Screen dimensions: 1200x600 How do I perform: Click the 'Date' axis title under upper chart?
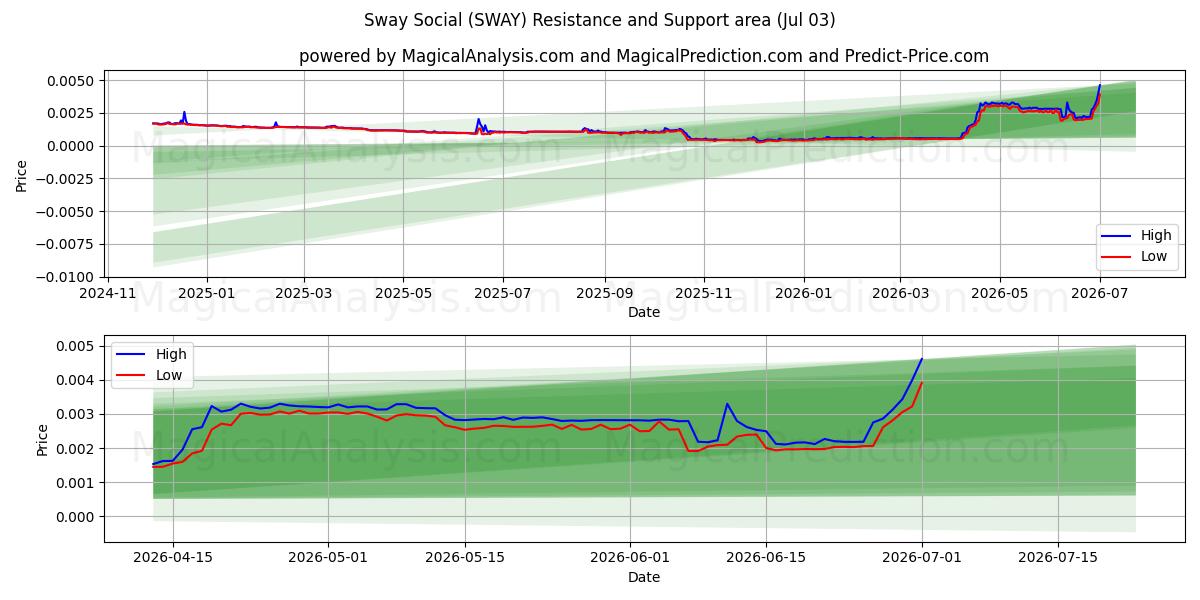click(643, 312)
